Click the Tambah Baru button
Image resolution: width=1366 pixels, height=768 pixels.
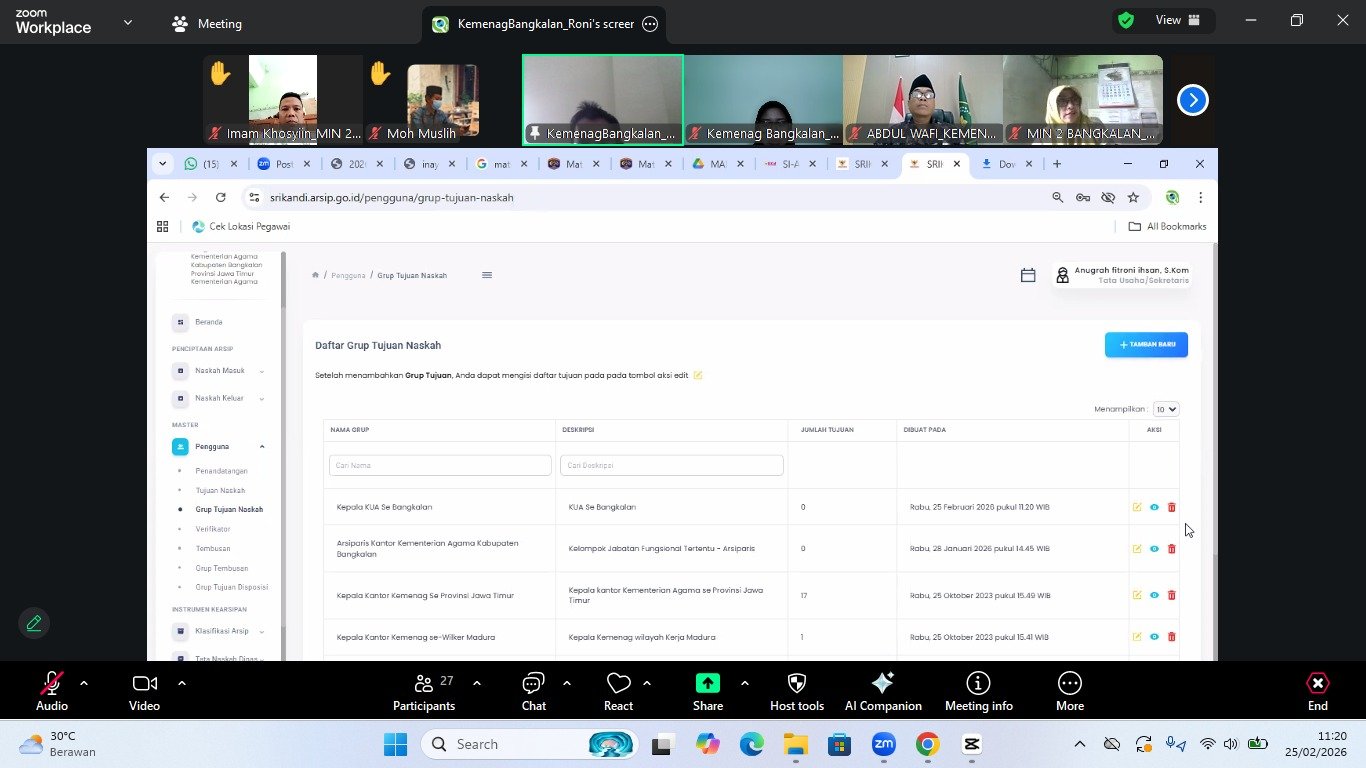1146,344
